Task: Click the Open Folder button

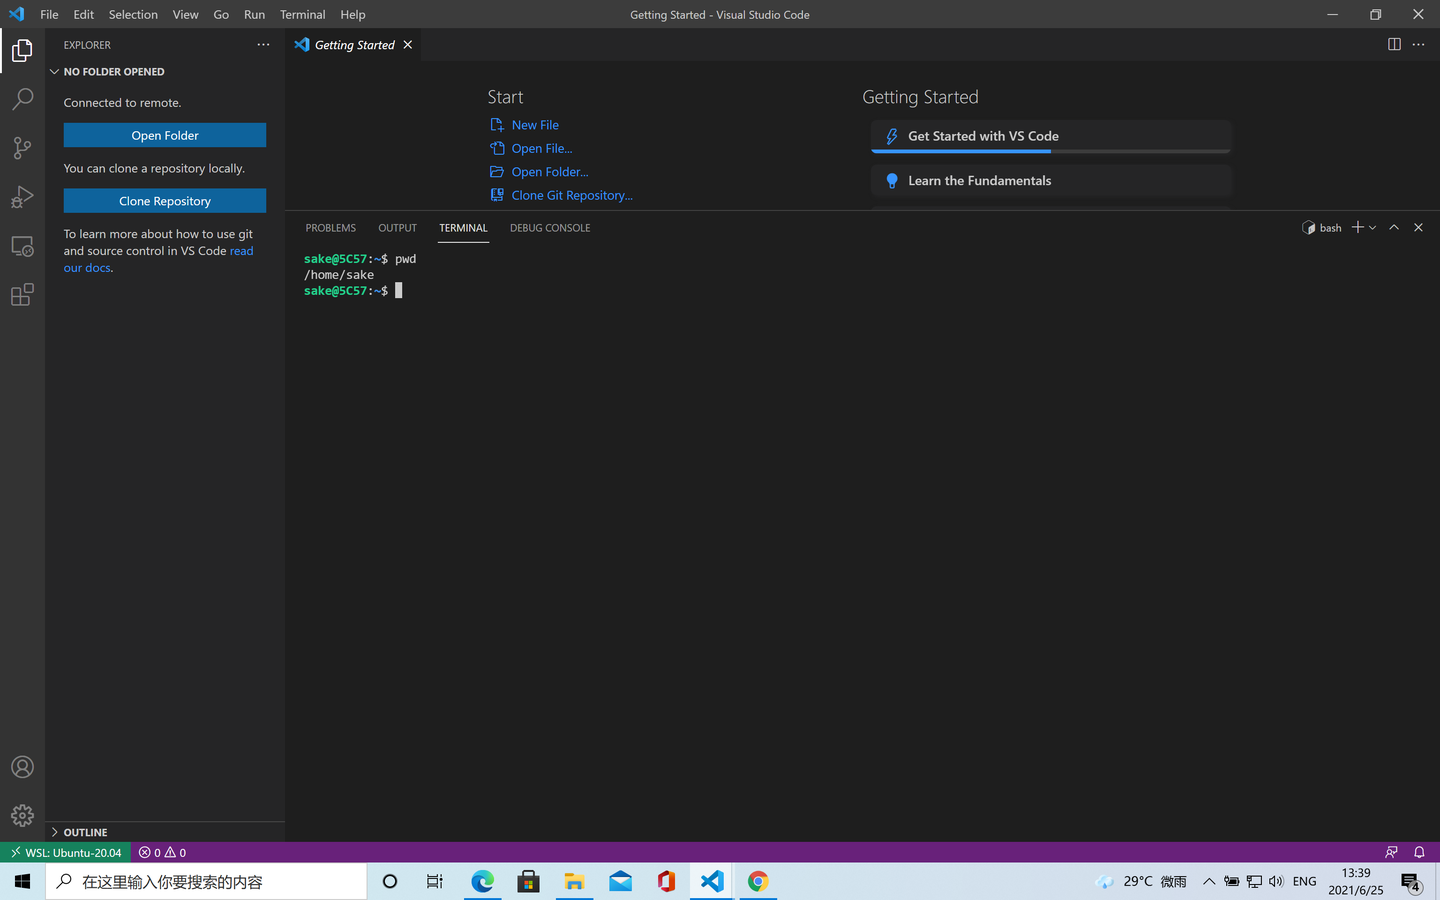Action: pos(164,134)
